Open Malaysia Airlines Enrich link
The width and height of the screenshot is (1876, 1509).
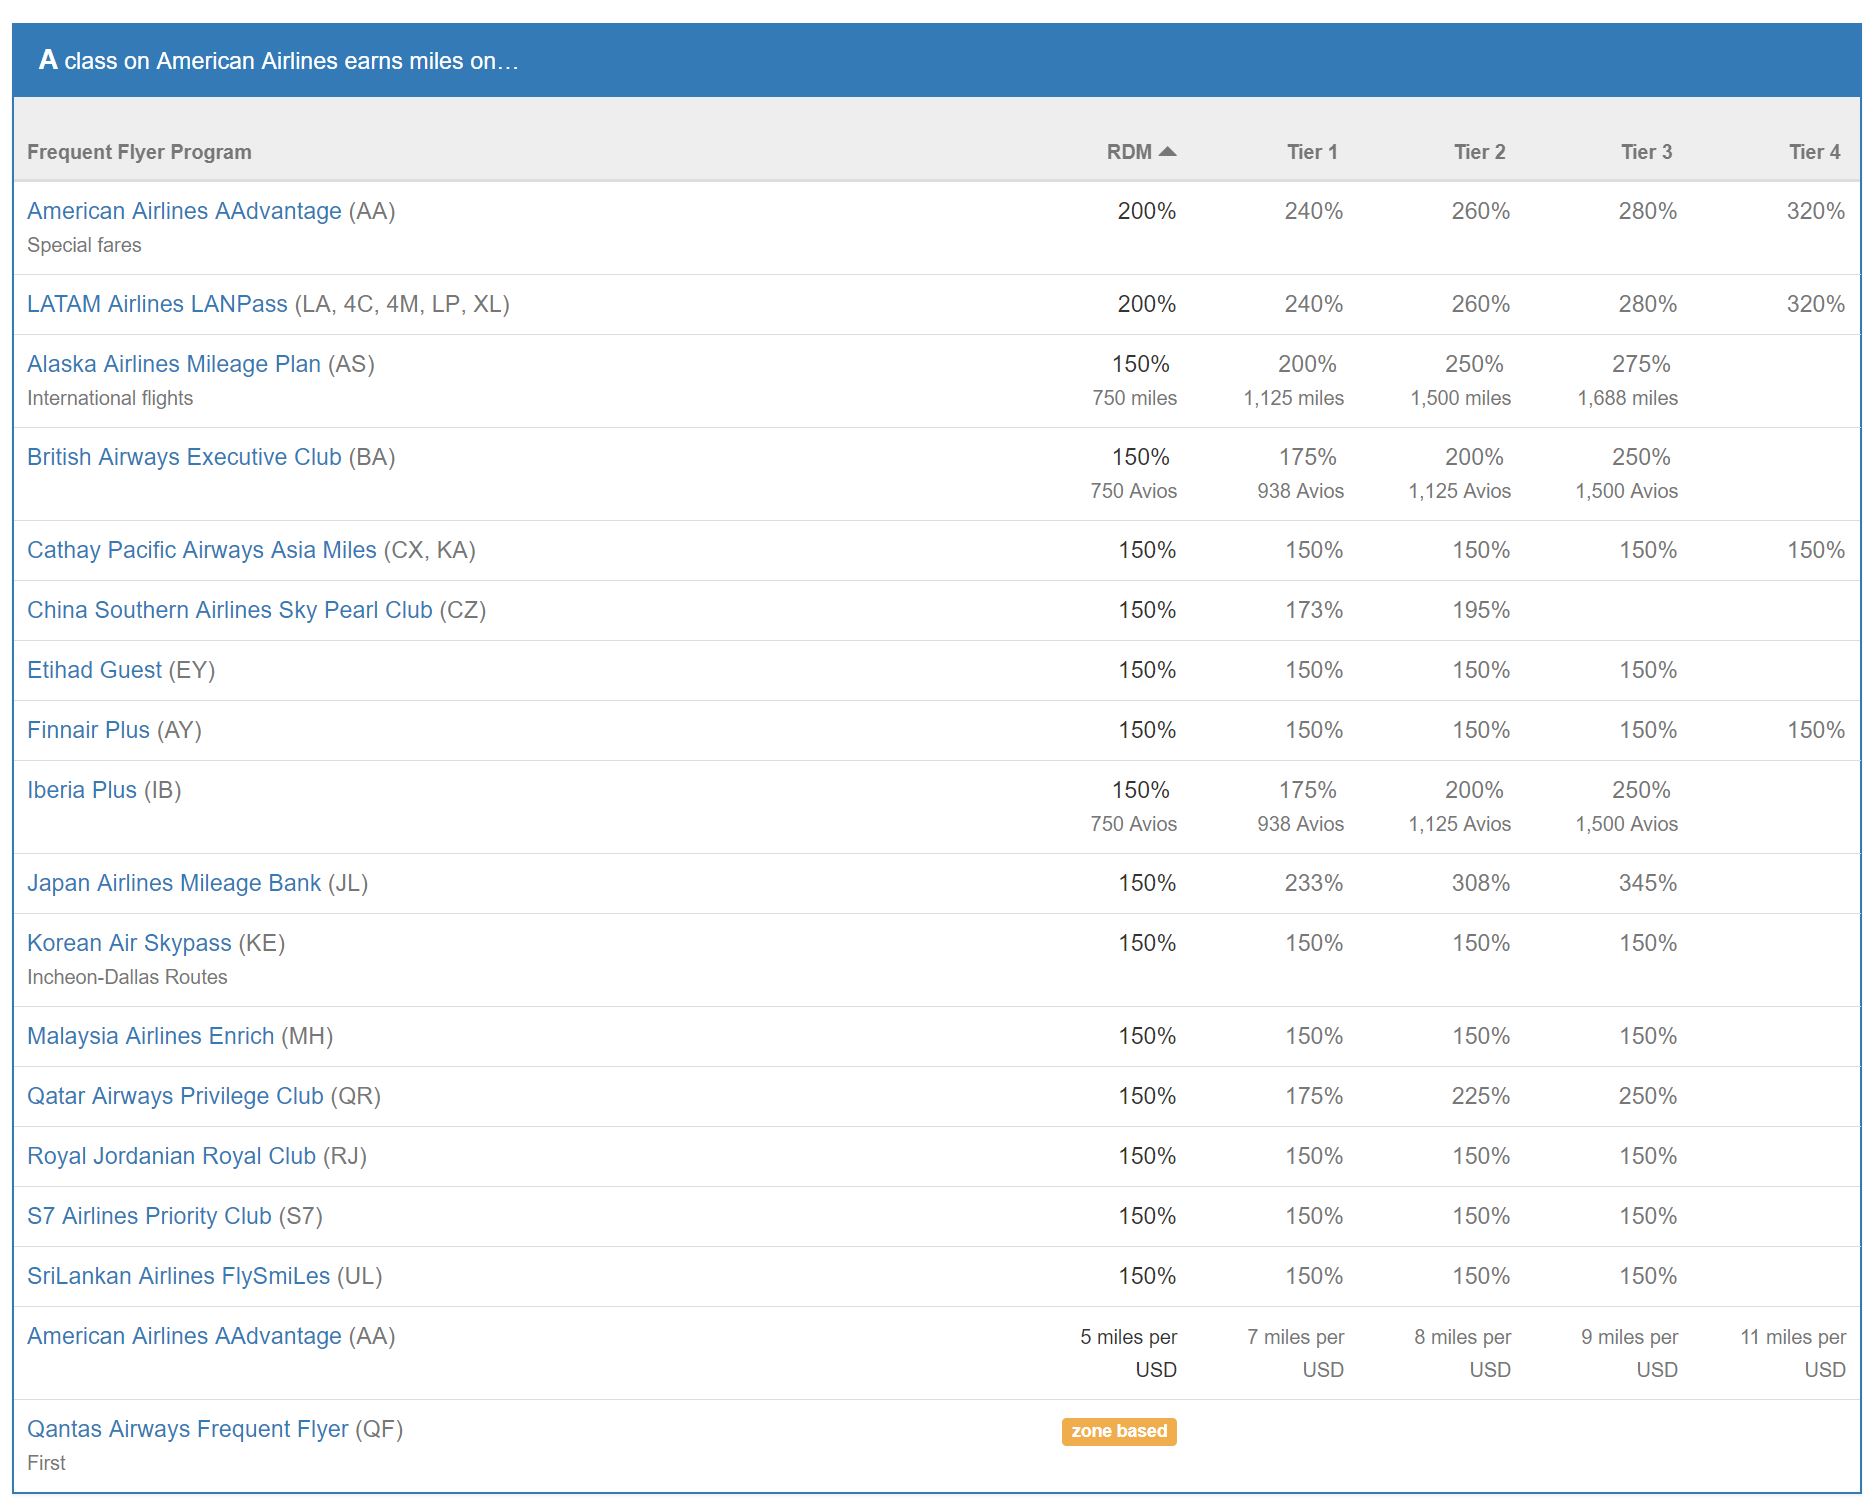[x=150, y=1036]
